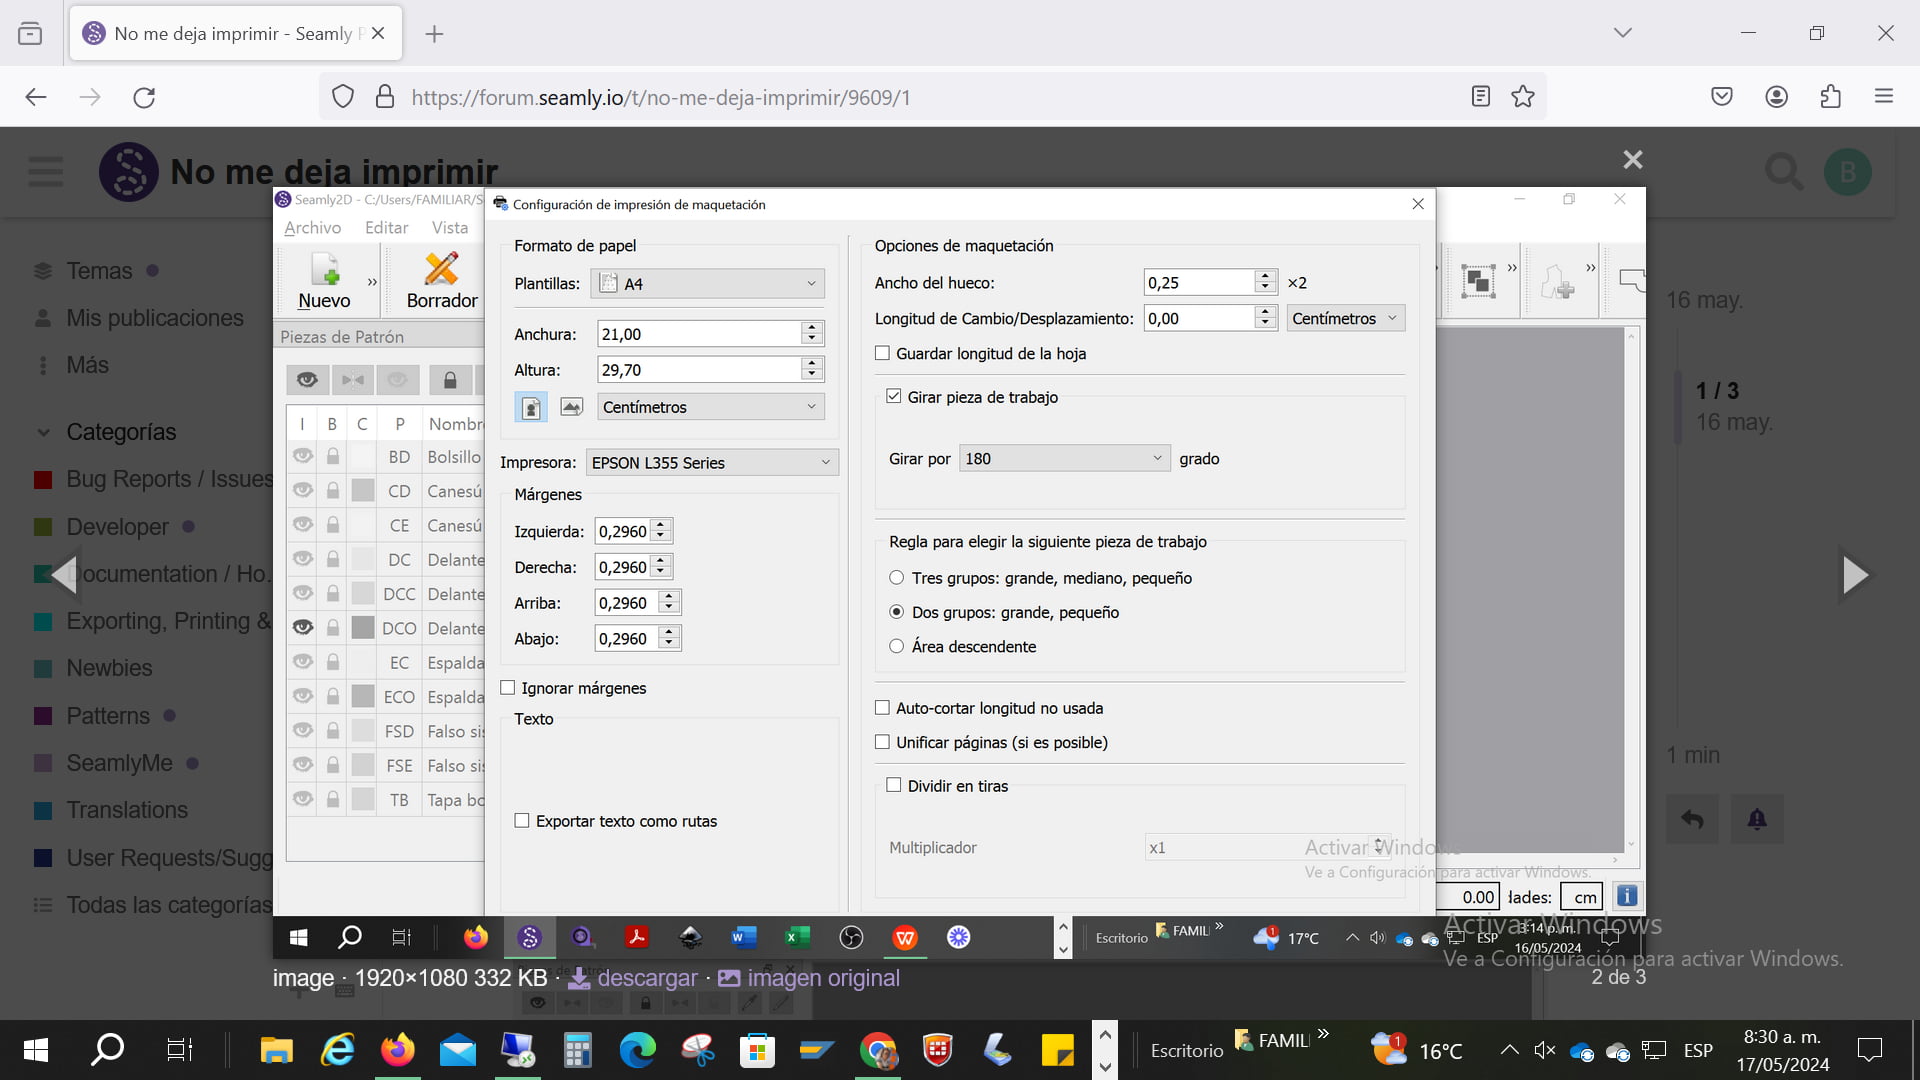Uncheck Girar pieza de trabajo
This screenshot has width=1920, height=1080.
(894, 397)
